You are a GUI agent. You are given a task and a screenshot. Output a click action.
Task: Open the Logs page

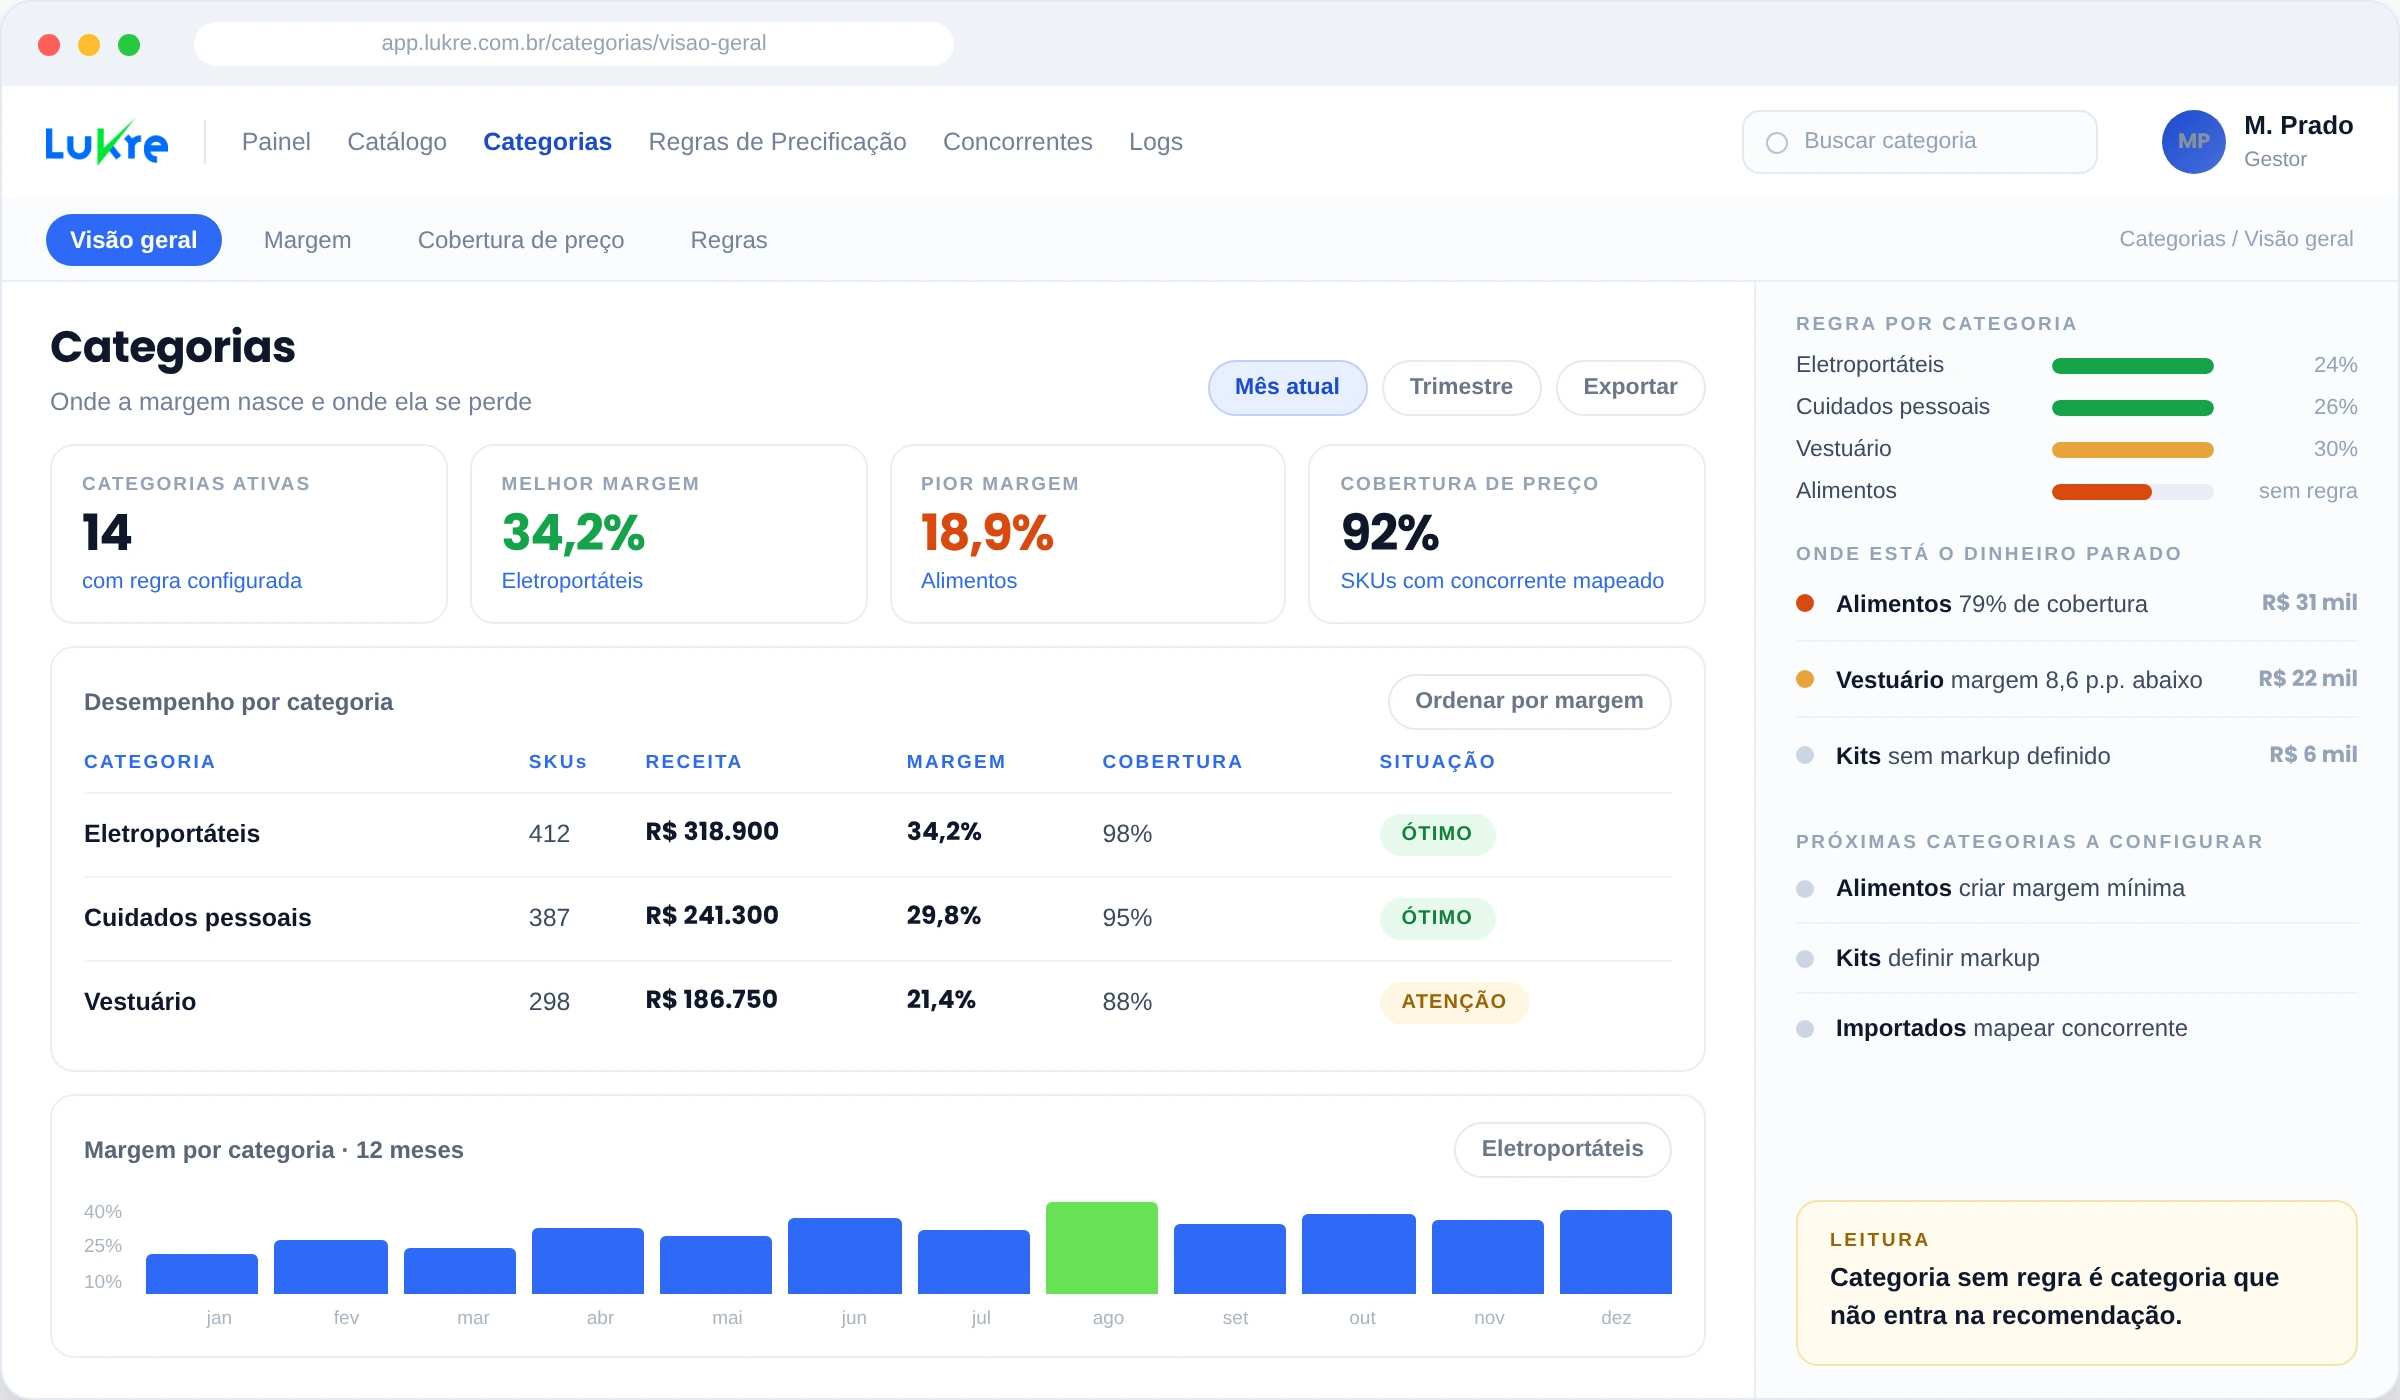coord(1156,142)
